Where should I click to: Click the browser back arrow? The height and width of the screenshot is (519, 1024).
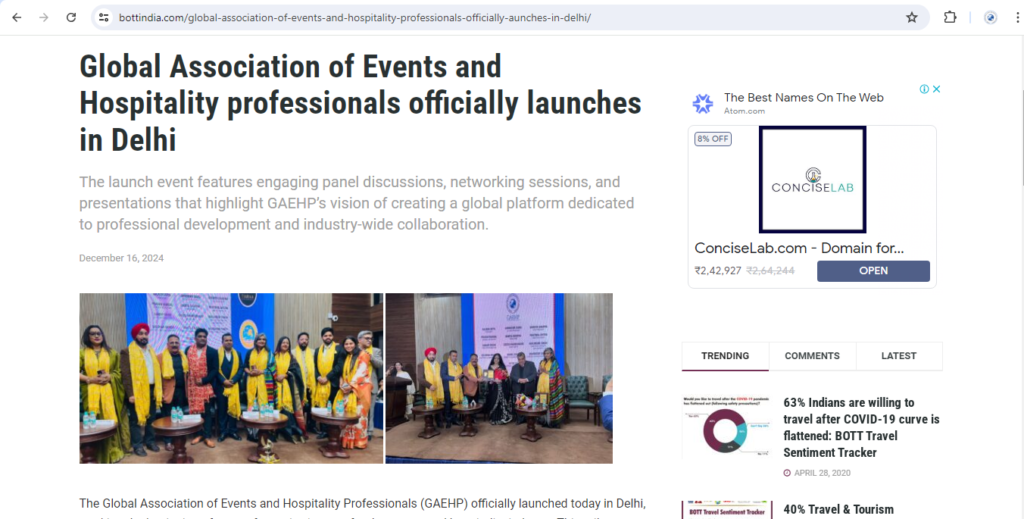click(17, 18)
